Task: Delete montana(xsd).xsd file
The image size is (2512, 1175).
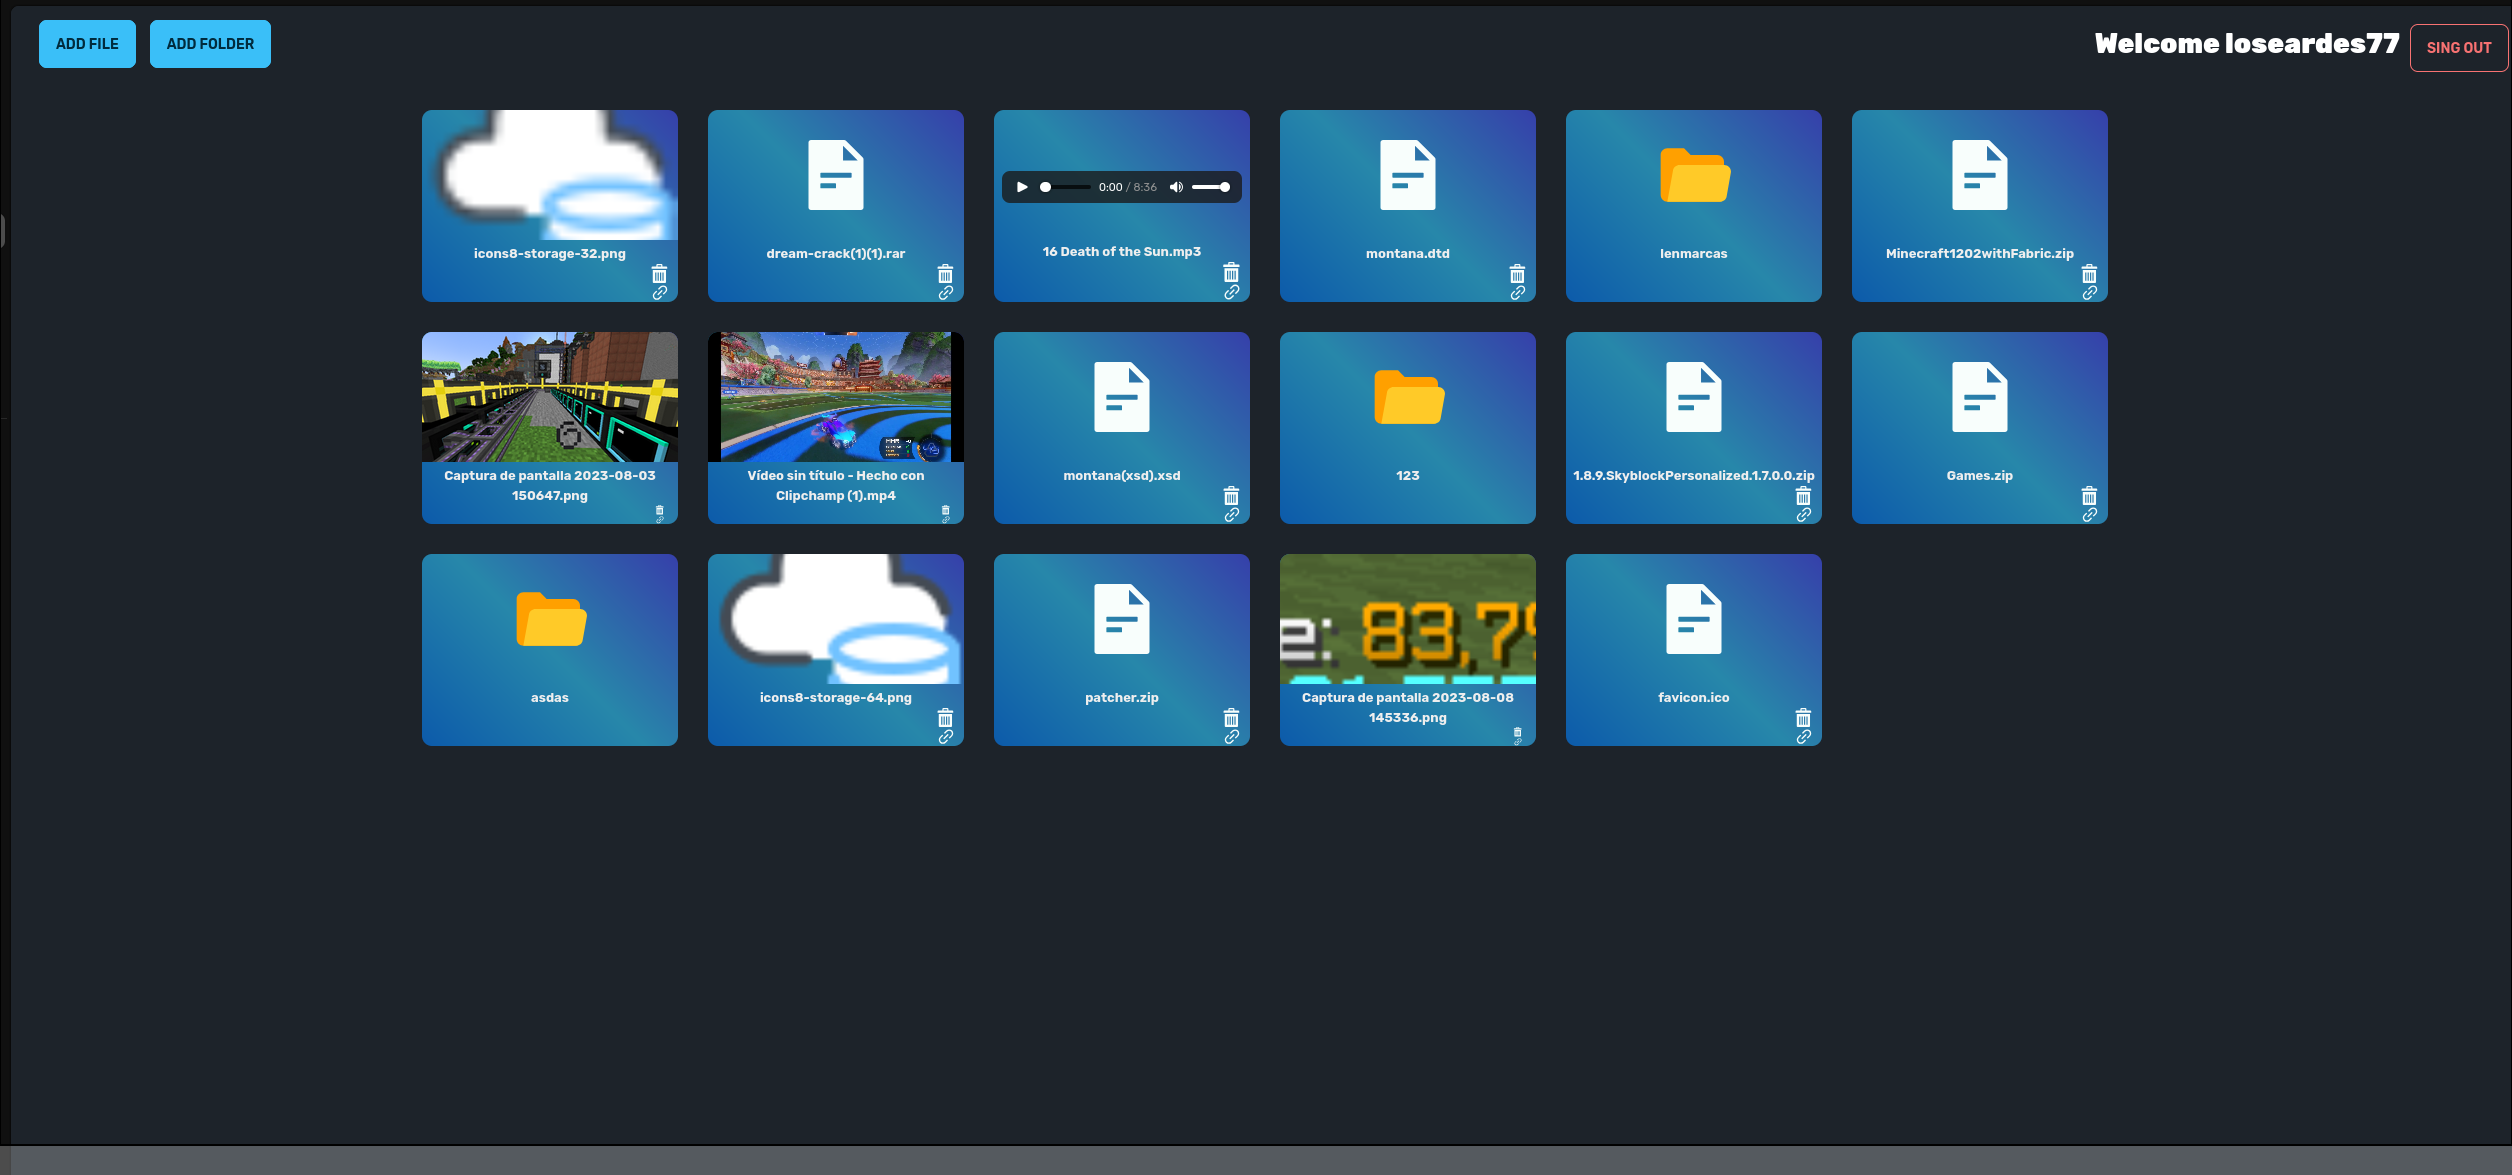Action: pyautogui.click(x=1231, y=496)
